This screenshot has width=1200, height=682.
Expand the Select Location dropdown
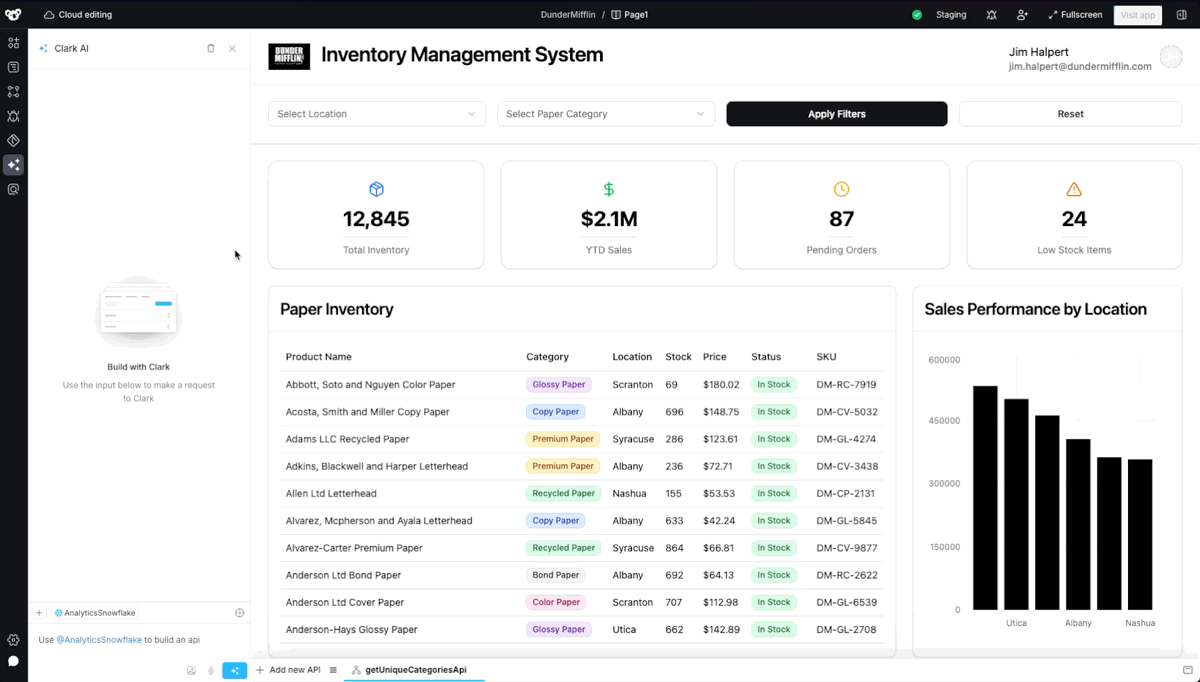click(376, 114)
